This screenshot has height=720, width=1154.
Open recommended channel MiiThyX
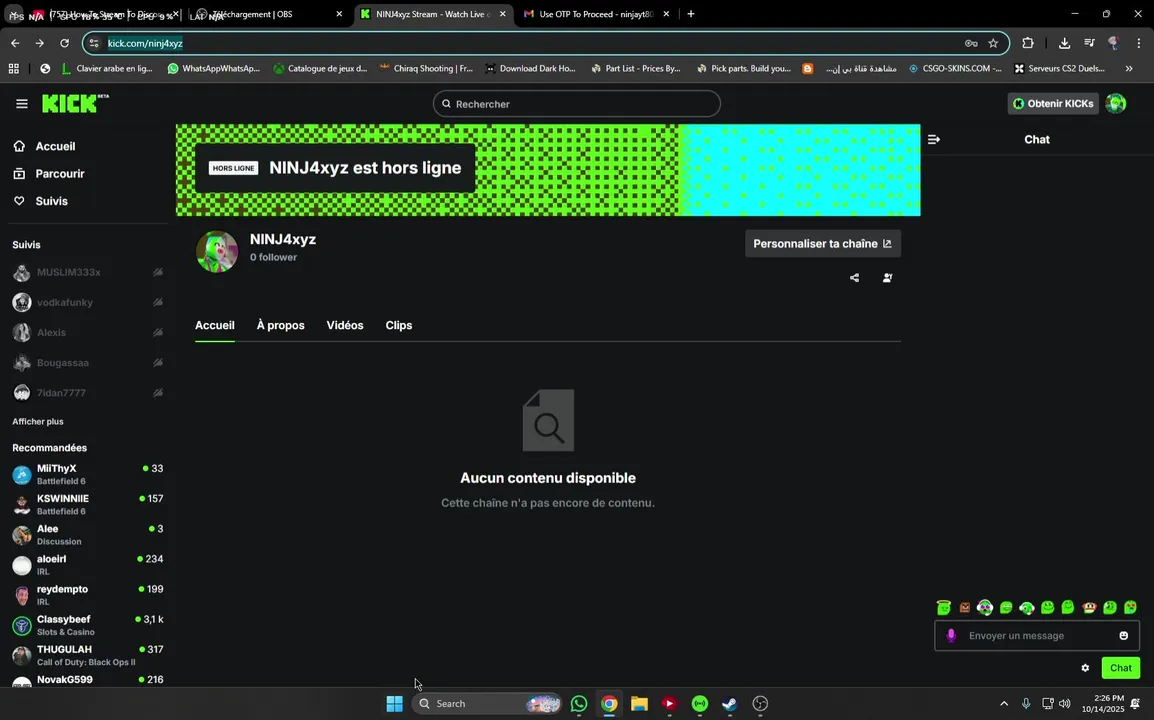88,475
